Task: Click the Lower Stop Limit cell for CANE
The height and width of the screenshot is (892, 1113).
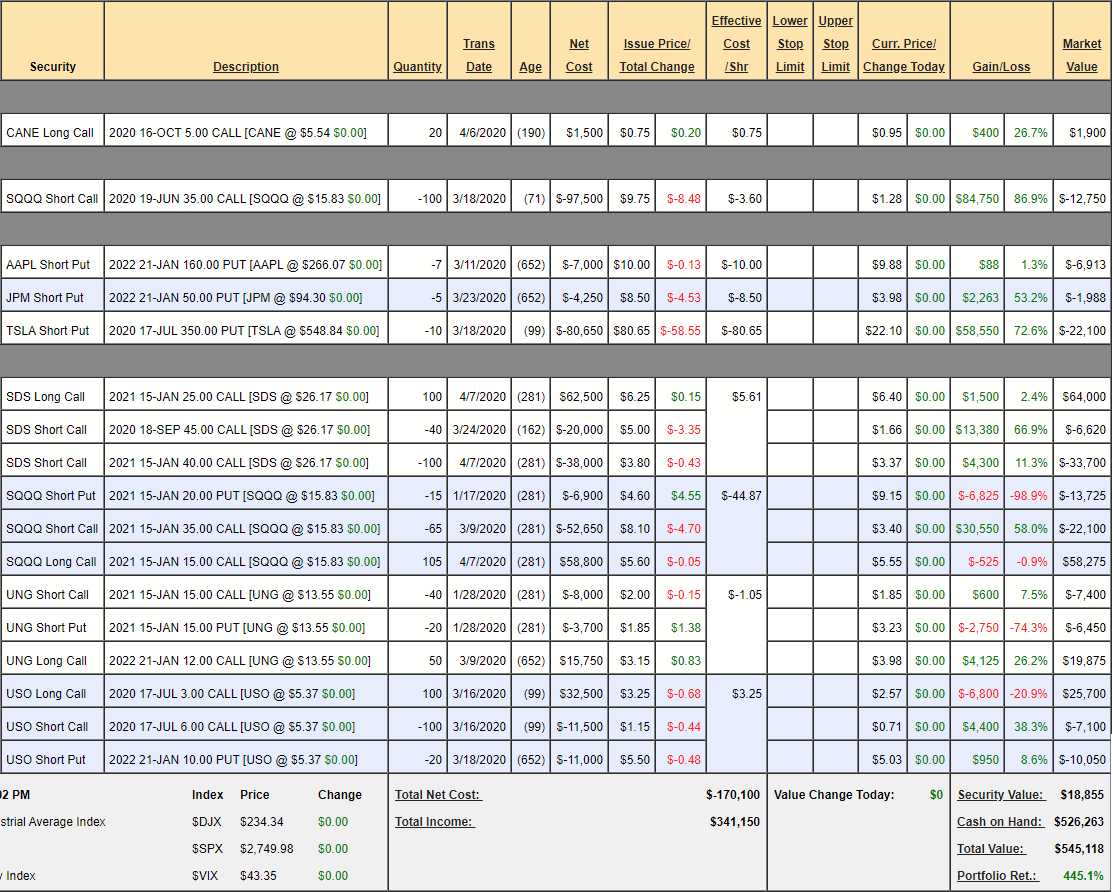Action: [790, 132]
